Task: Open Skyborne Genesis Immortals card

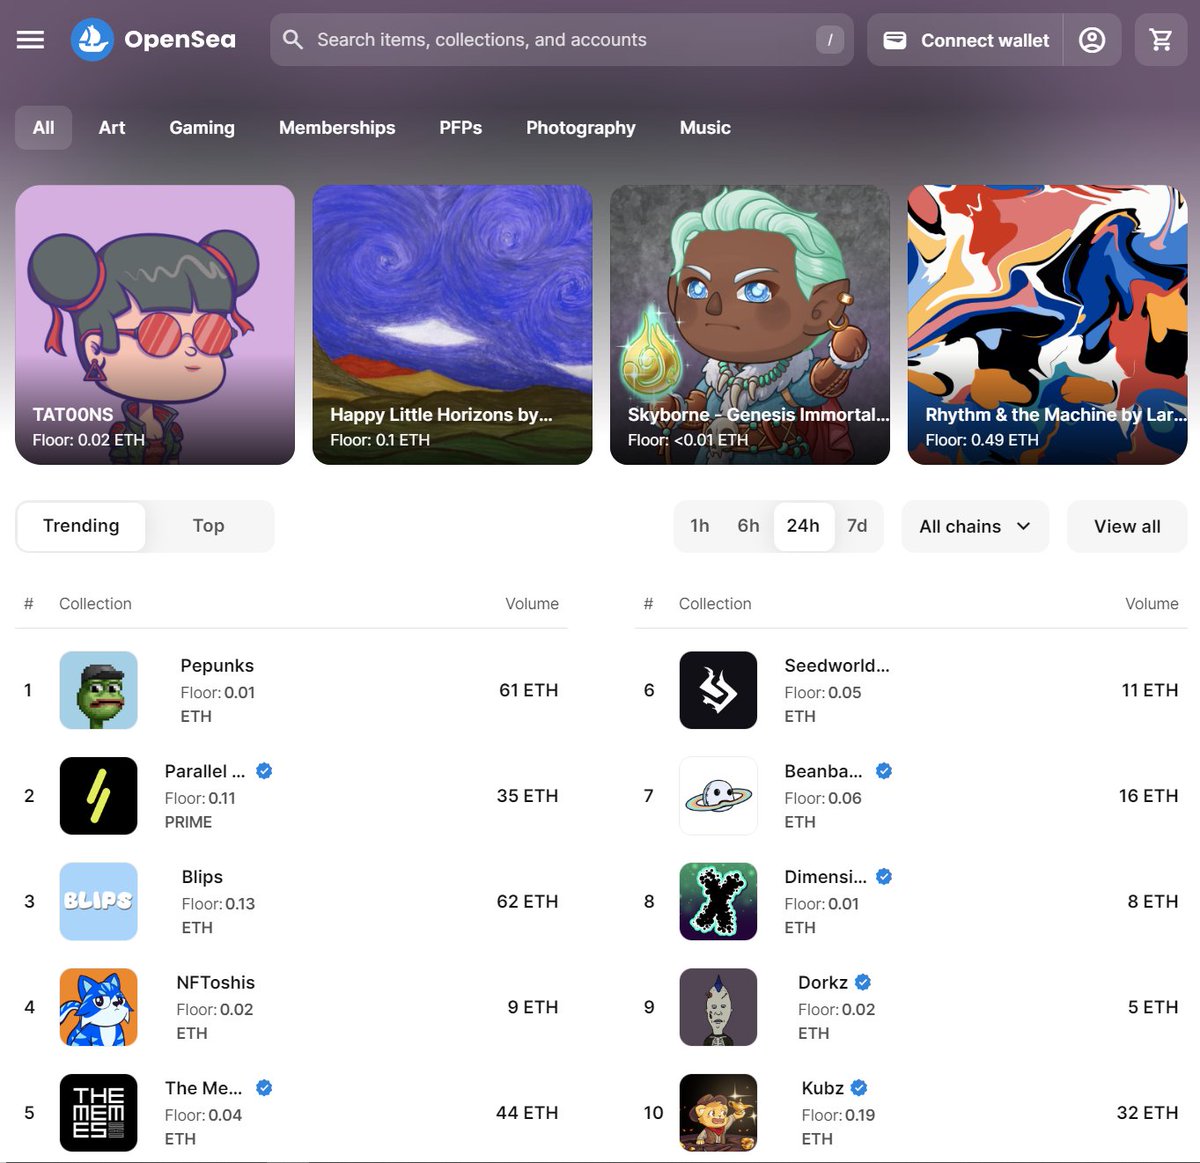Action: (750, 325)
